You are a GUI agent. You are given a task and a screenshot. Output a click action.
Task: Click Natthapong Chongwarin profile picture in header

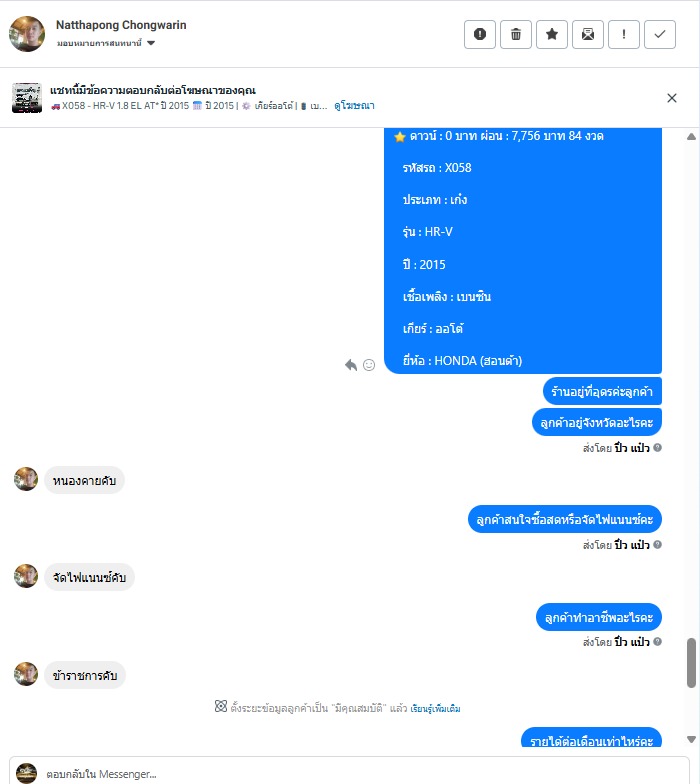[x=27, y=34]
